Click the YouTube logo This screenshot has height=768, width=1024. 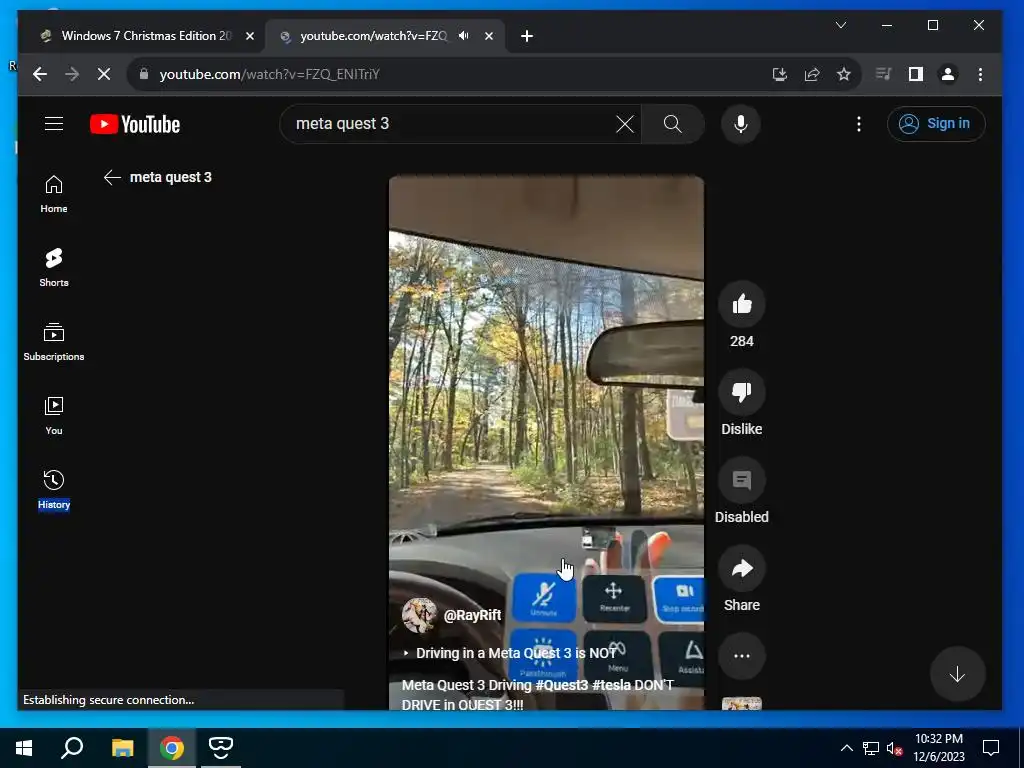pyautogui.click(x=135, y=124)
